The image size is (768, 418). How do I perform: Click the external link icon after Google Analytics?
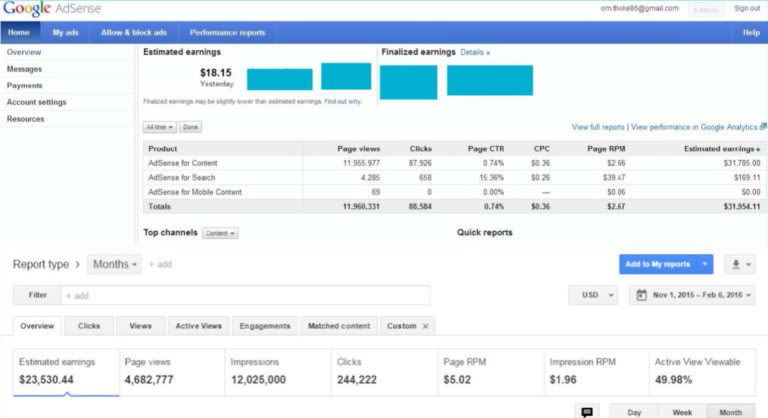point(763,127)
